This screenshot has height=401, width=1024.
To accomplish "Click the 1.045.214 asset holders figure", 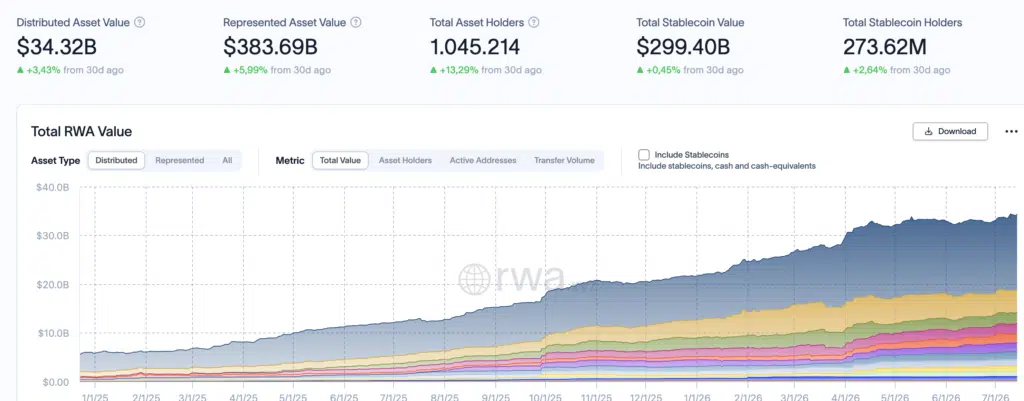I will pyautogui.click(x=475, y=47).
